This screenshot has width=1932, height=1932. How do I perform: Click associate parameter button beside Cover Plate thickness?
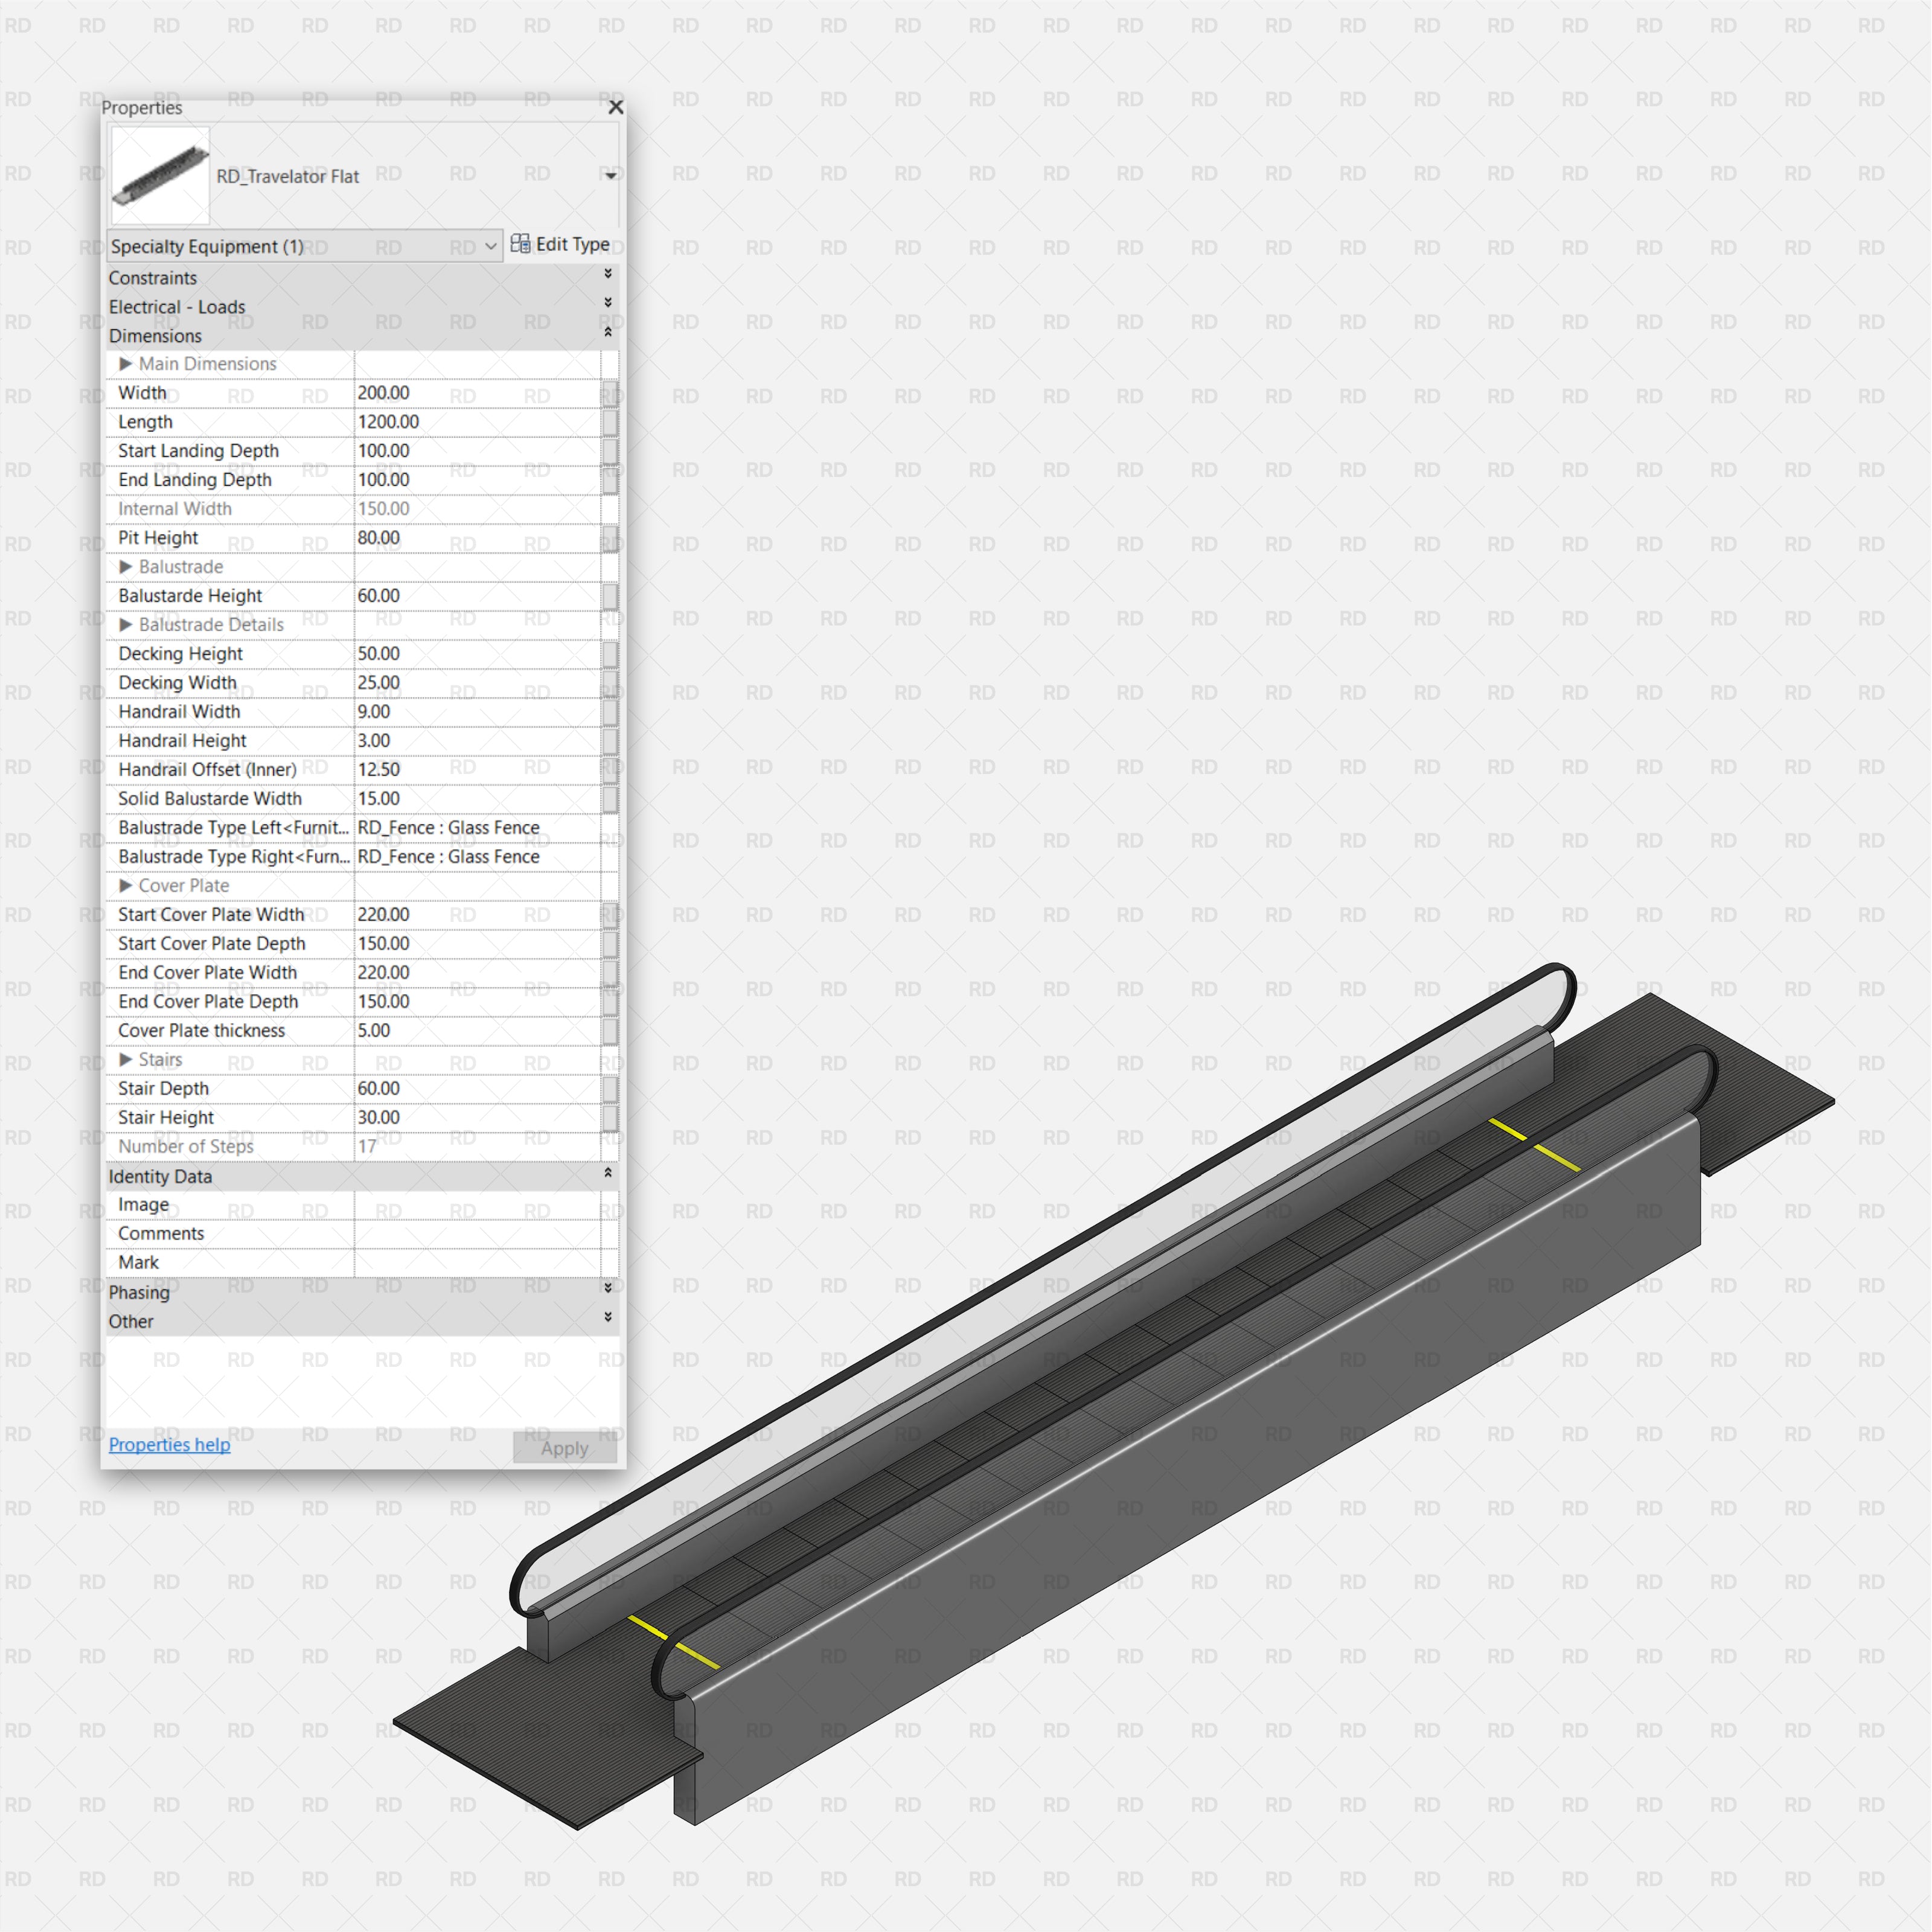click(x=611, y=1030)
